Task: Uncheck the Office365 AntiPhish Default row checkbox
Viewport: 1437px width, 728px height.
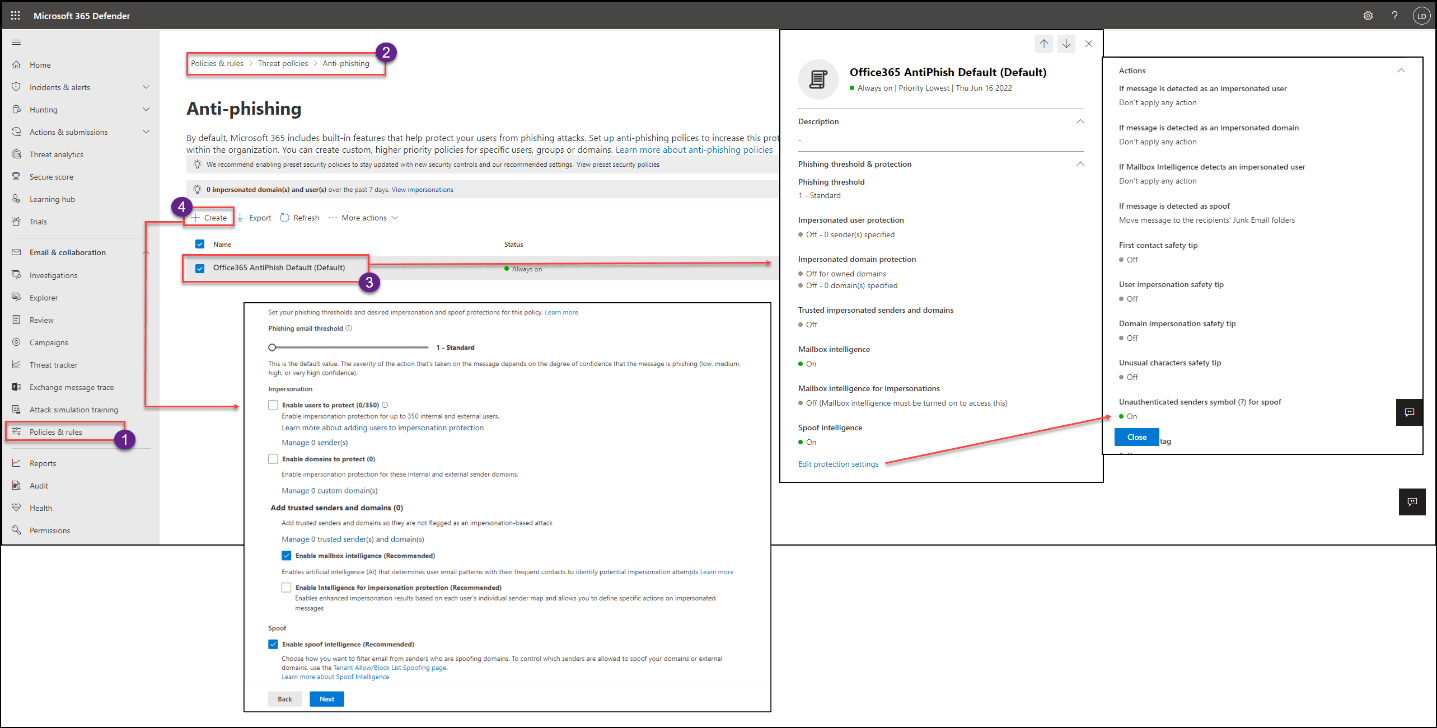Action: point(200,268)
